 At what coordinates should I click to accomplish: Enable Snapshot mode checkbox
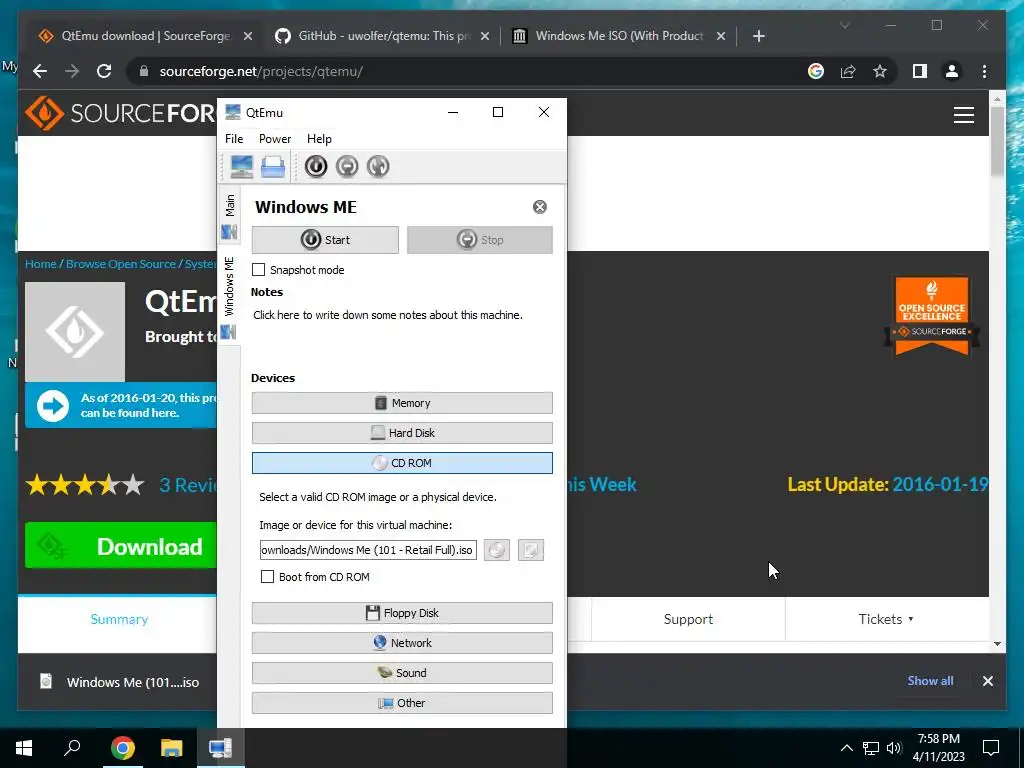(259, 270)
